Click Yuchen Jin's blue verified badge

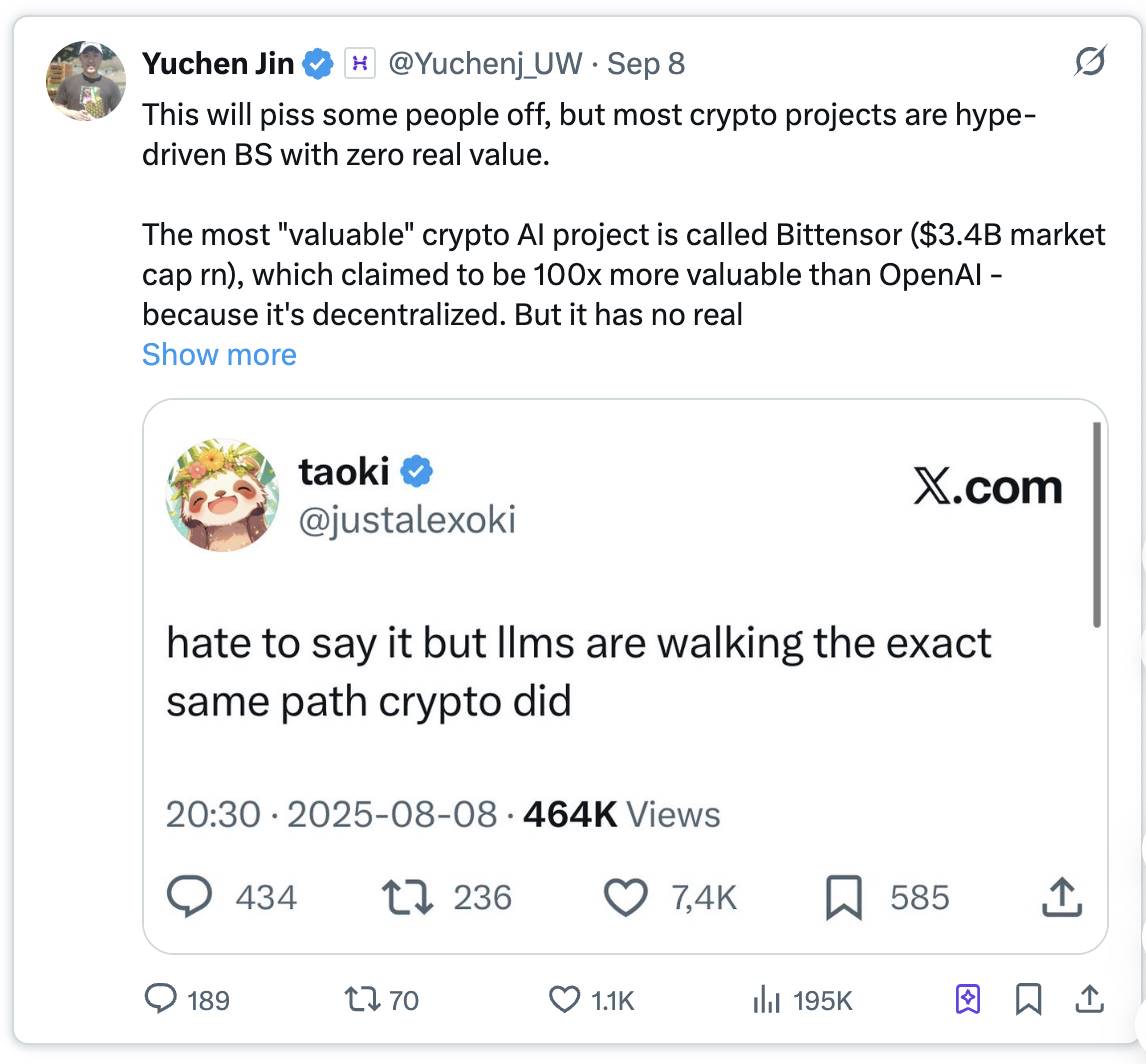318,64
